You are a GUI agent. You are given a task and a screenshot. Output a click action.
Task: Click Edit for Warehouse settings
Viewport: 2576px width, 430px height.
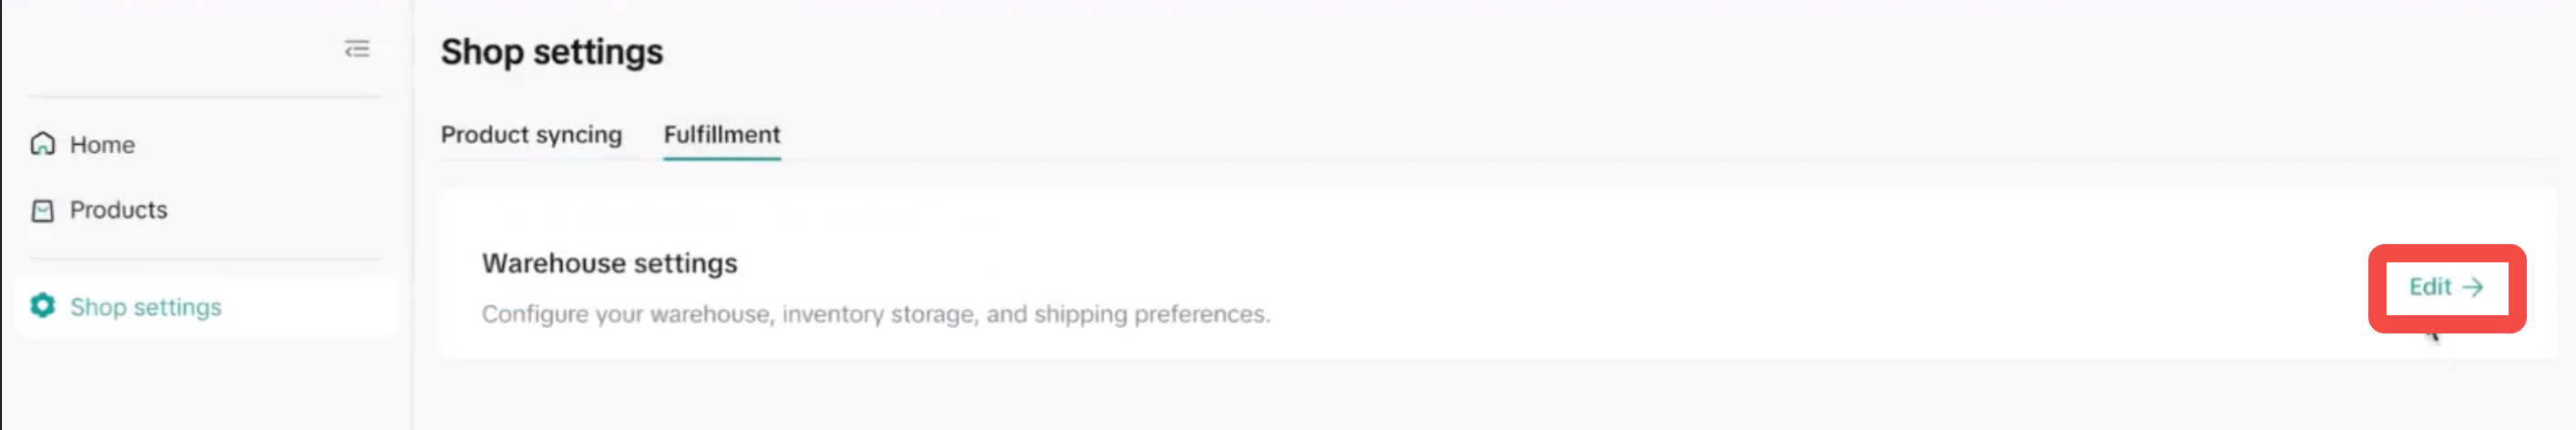tap(2429, 288)
